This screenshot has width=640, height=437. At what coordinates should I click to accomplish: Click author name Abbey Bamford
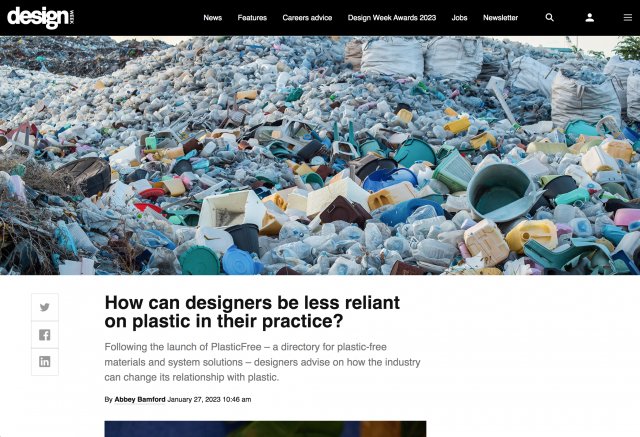pyautogui.click(x=139, y=399)
